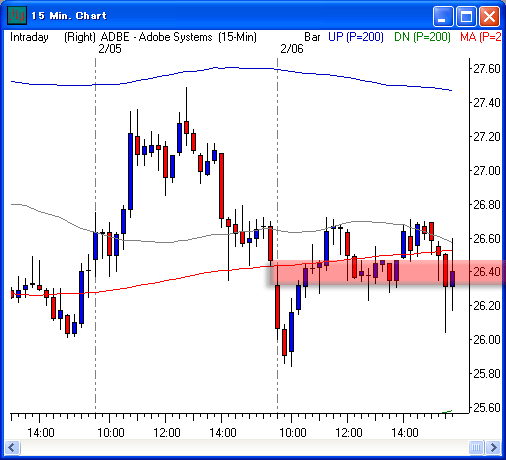This screenshot has height=460, width=506.
Task: Minimize the 15 Min. Chart window
Action: 443,16
